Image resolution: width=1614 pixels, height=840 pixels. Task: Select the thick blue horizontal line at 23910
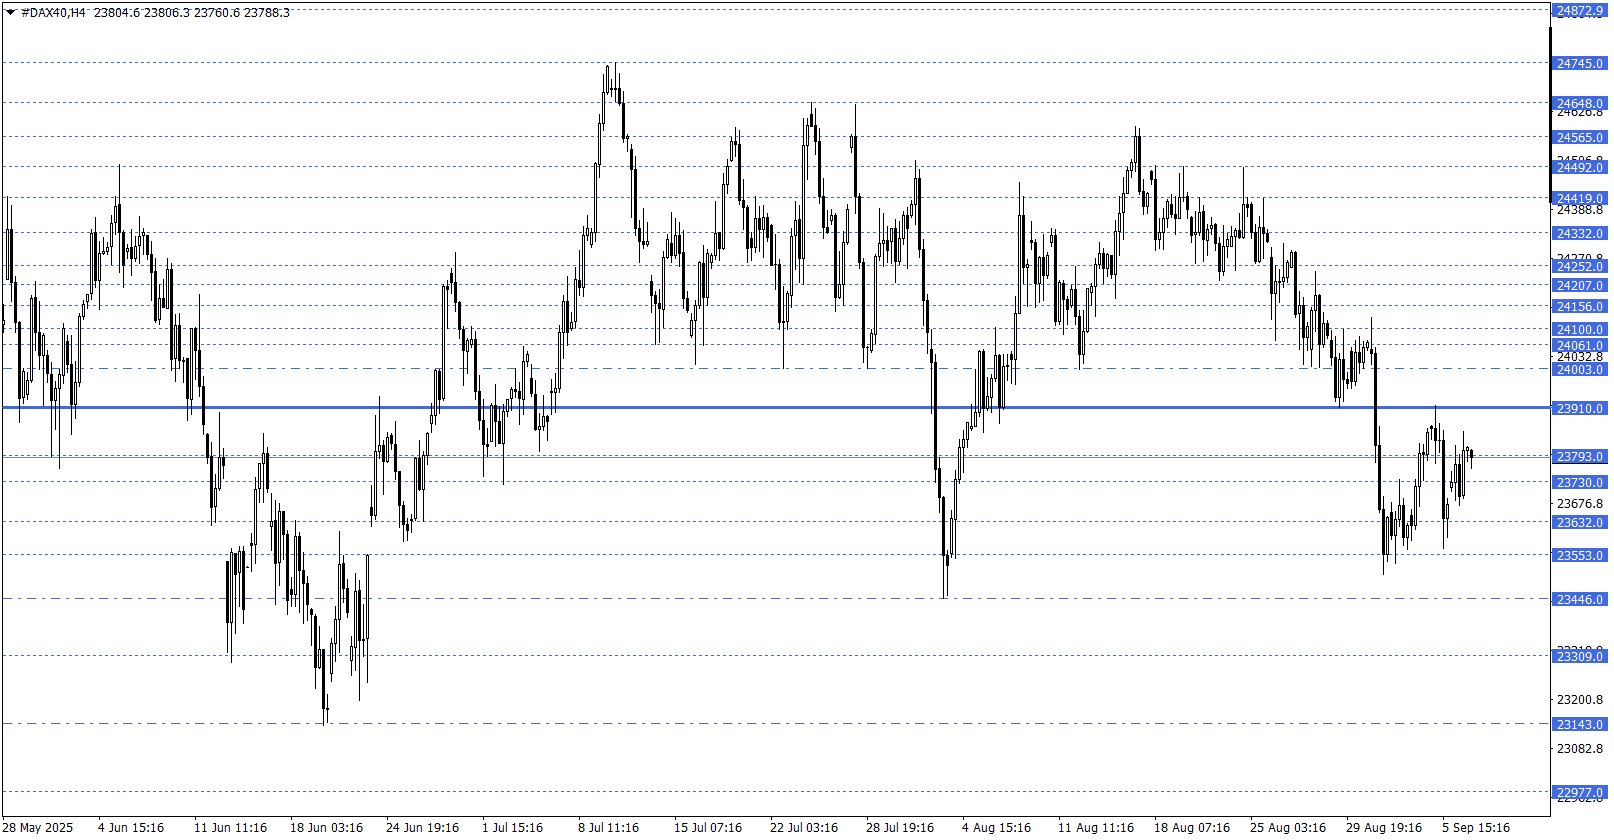coord(775,408)
